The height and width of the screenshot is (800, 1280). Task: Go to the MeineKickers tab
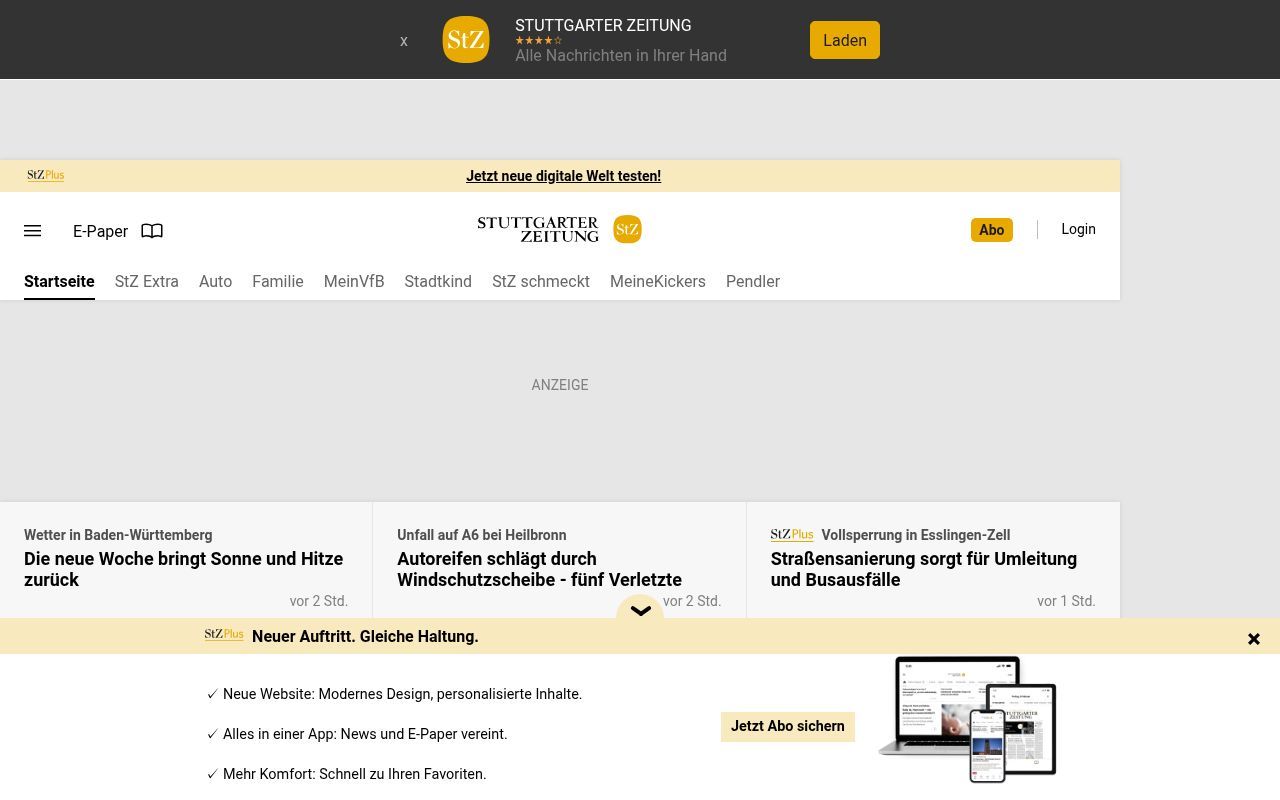pyautogui.click(x=658, y=282)
